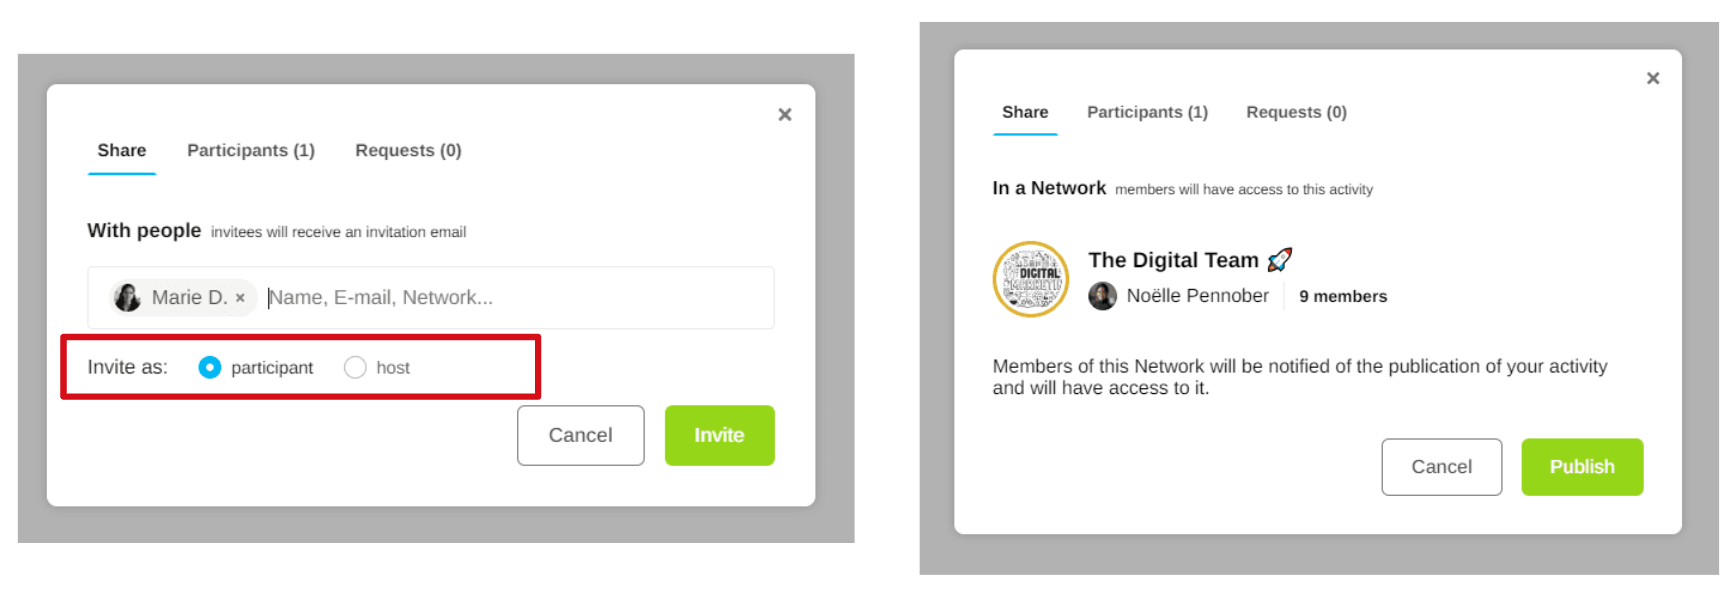Select the host radio option

355,368
